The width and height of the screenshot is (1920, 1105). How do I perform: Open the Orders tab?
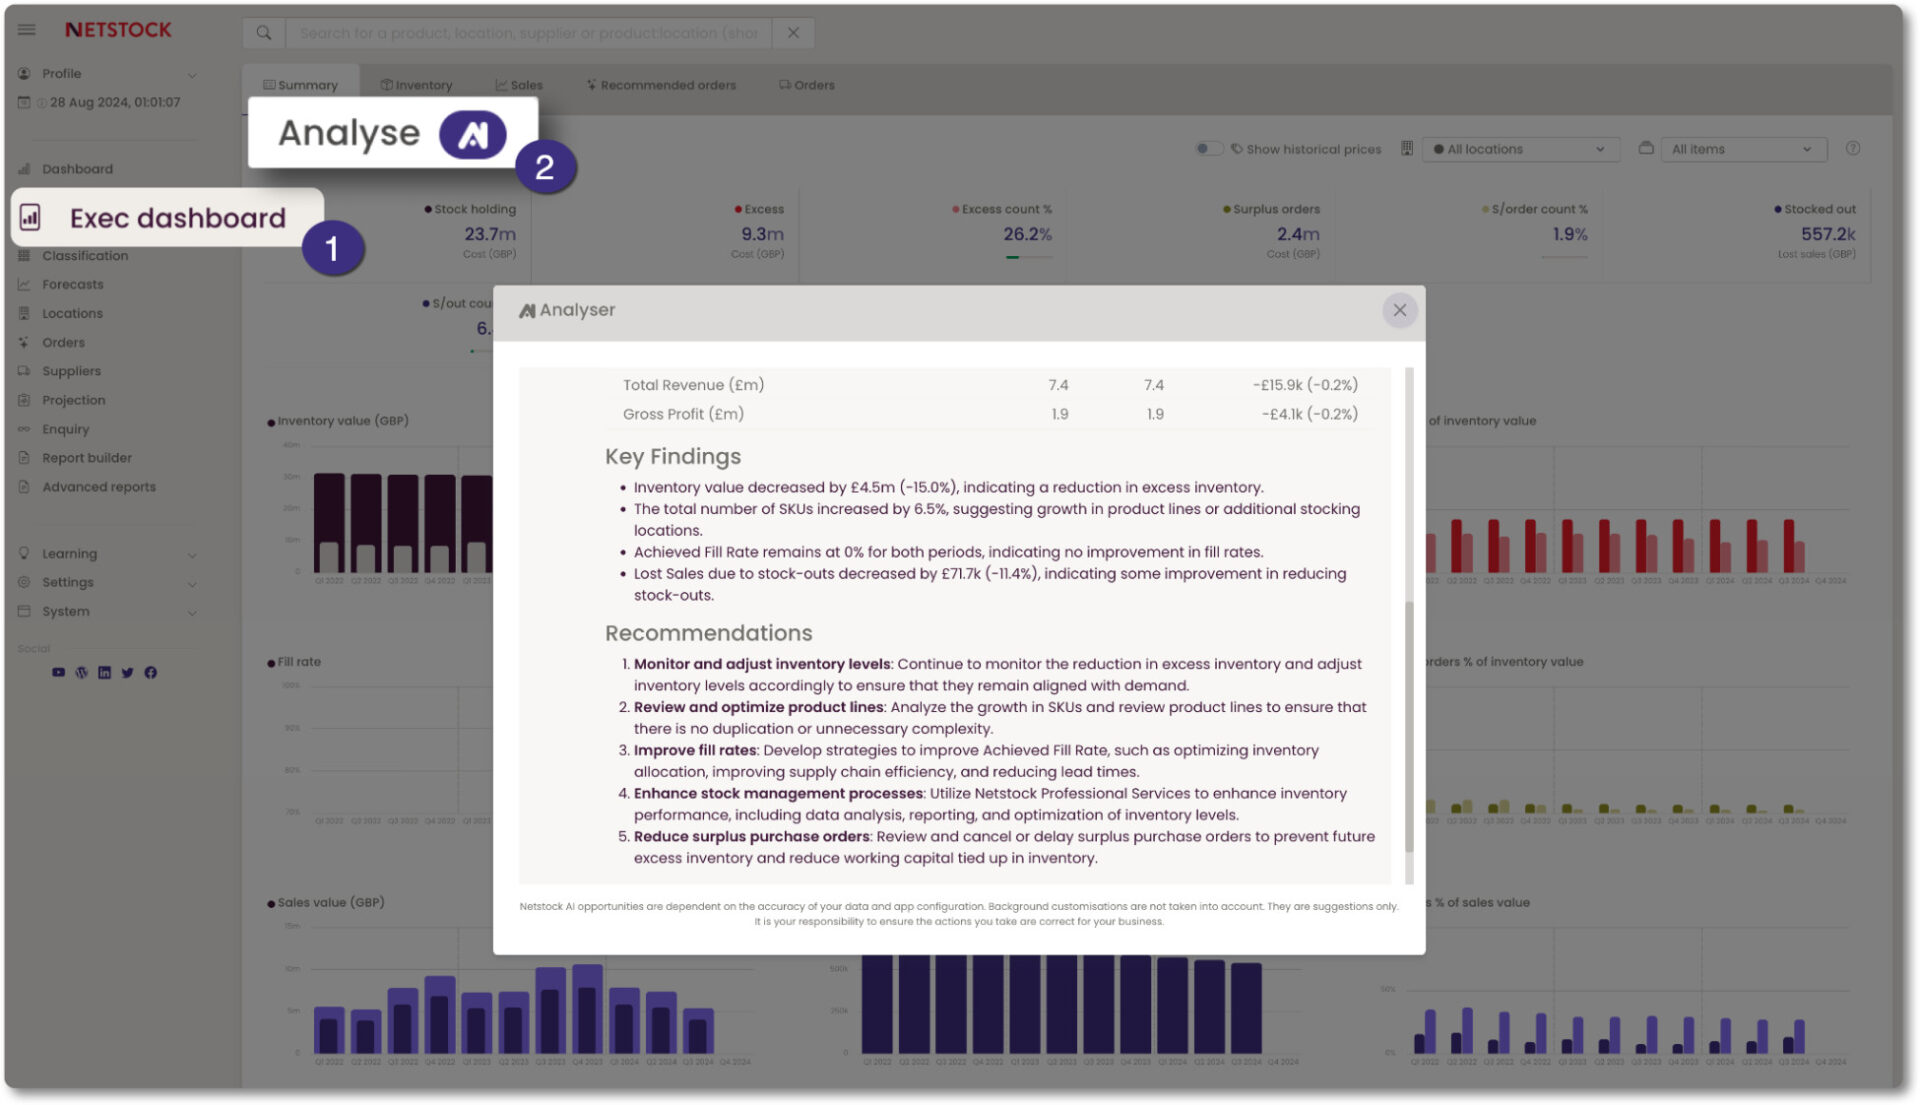click(x=807, y=85)
